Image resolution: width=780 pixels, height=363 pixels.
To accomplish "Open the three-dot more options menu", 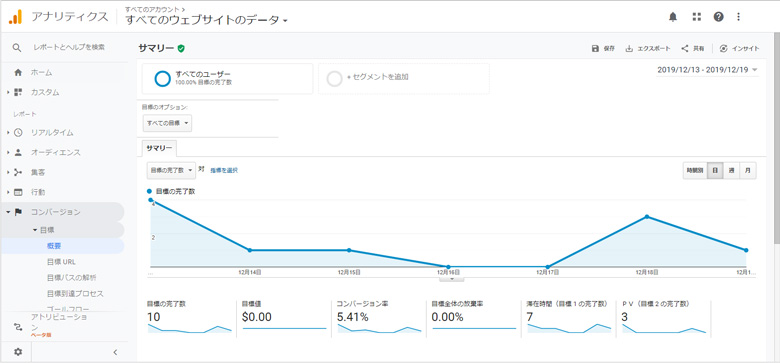I will pos(738,17).
